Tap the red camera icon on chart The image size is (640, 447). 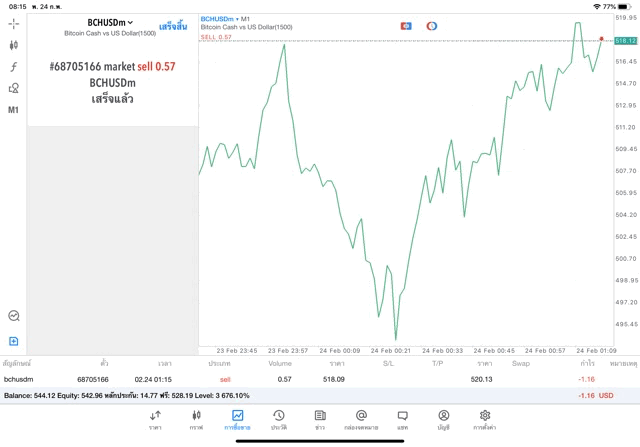coord(405,25)
